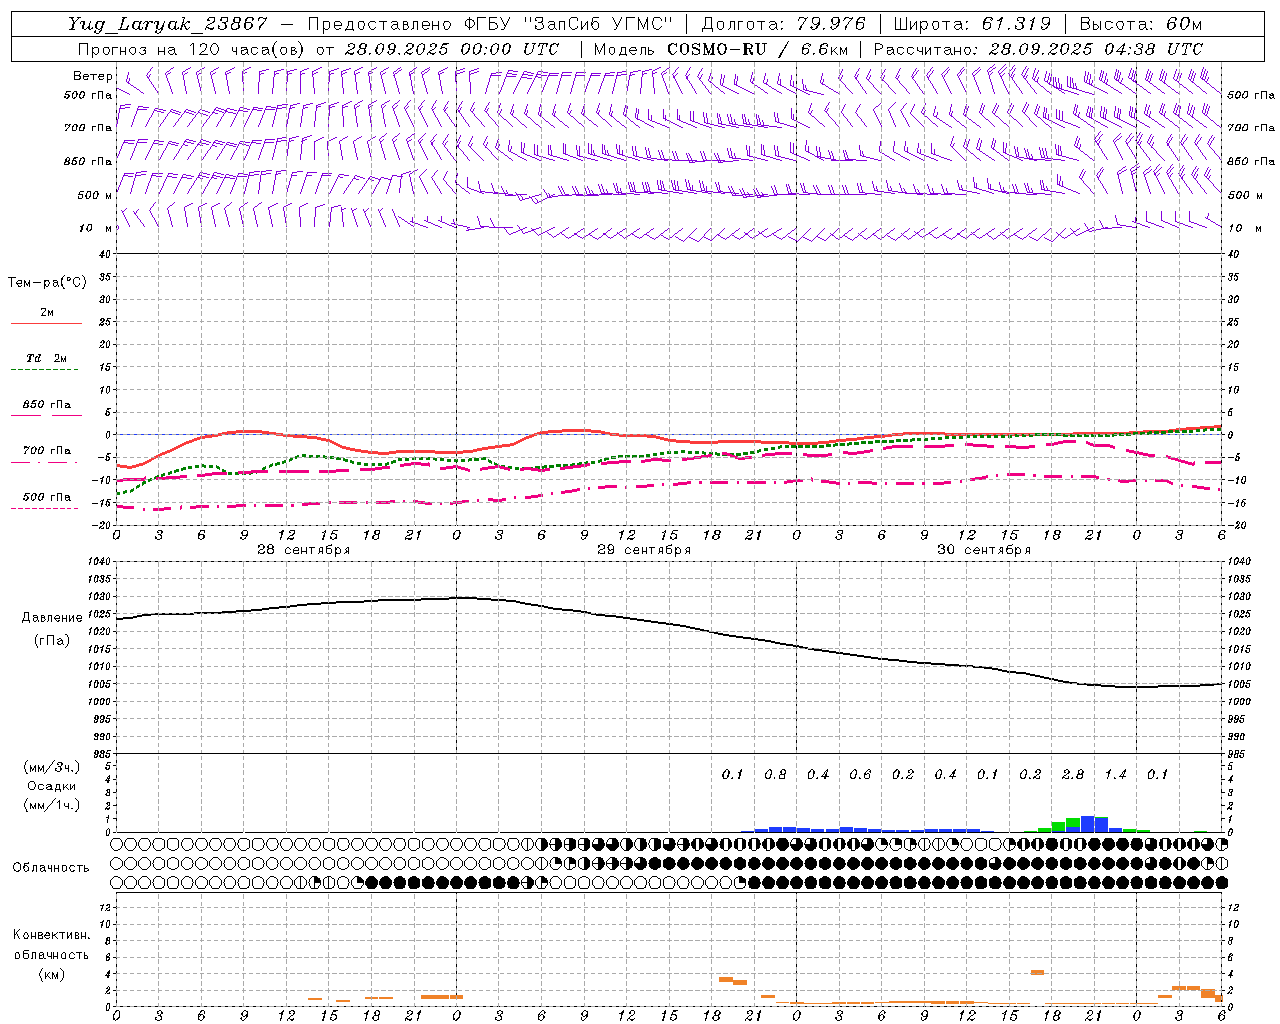Select the 1.4 precipitation amount value
This screenshot has width=1280, height=1024.
pyautogui.click(x=1115, y=774)
